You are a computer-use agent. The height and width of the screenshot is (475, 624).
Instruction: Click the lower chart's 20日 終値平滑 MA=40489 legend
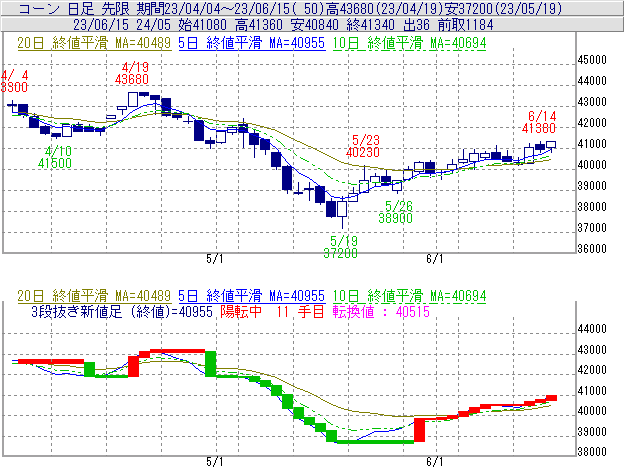[x=94, y=296]
